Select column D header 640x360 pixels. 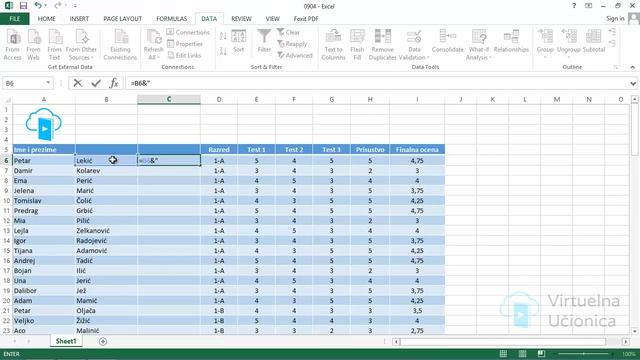pos(219,99)
